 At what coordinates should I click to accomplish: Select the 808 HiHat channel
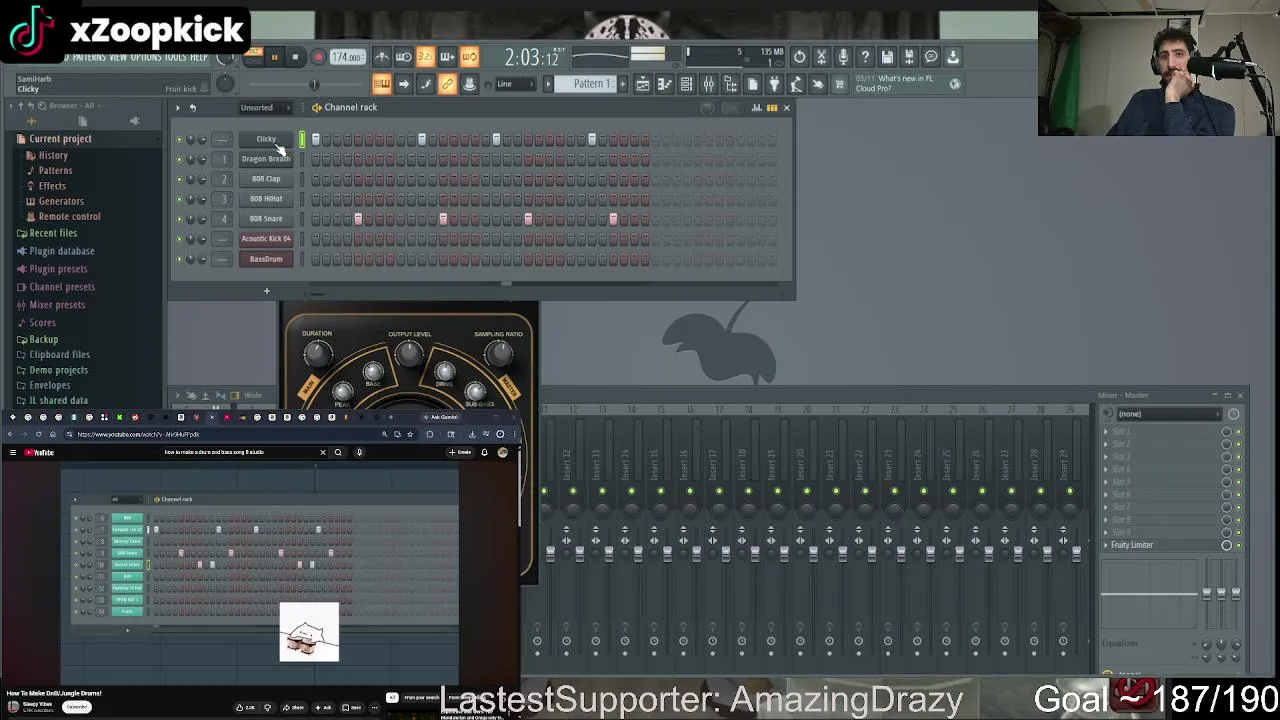pyautogui.click(x=266, y=199)
